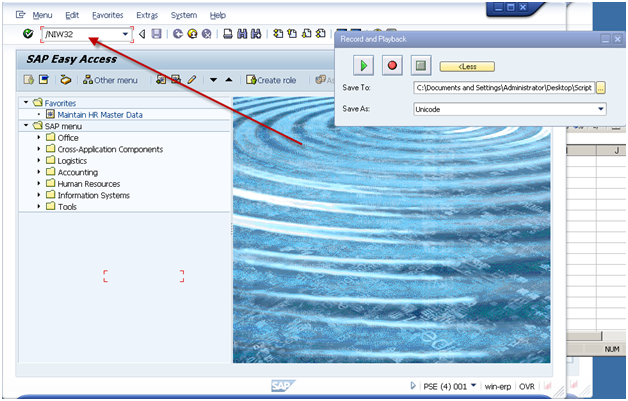Click the Move Favorites Down arrow
Image resolution: width=628 pixels, height=401 pixels.
[213, 80]
